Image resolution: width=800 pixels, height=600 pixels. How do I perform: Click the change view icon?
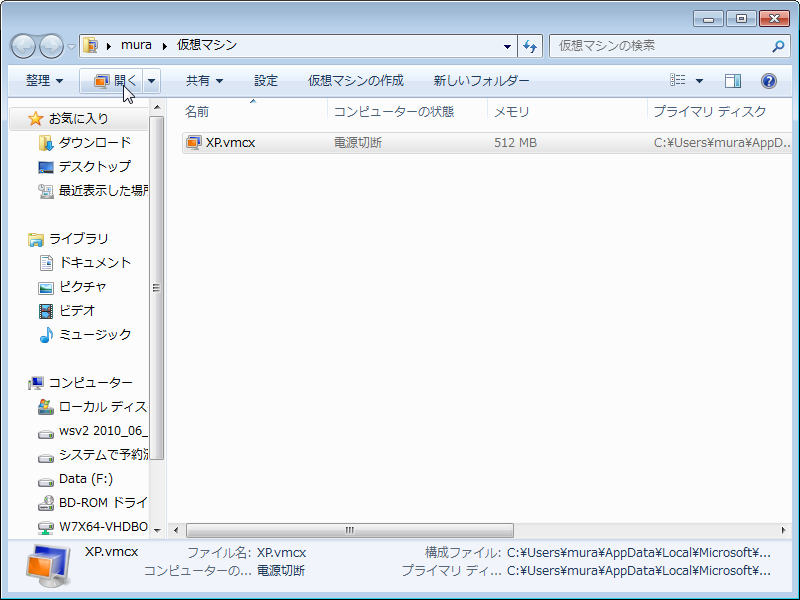678,80
